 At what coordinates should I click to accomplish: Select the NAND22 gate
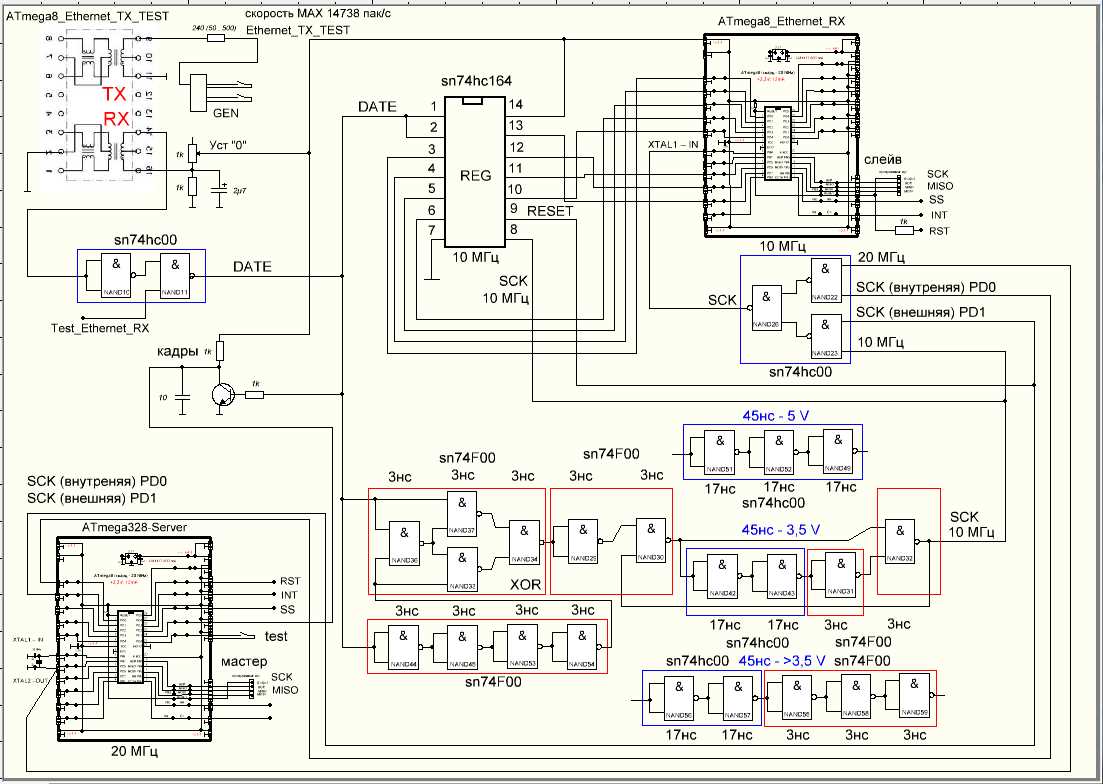(824, 281)
